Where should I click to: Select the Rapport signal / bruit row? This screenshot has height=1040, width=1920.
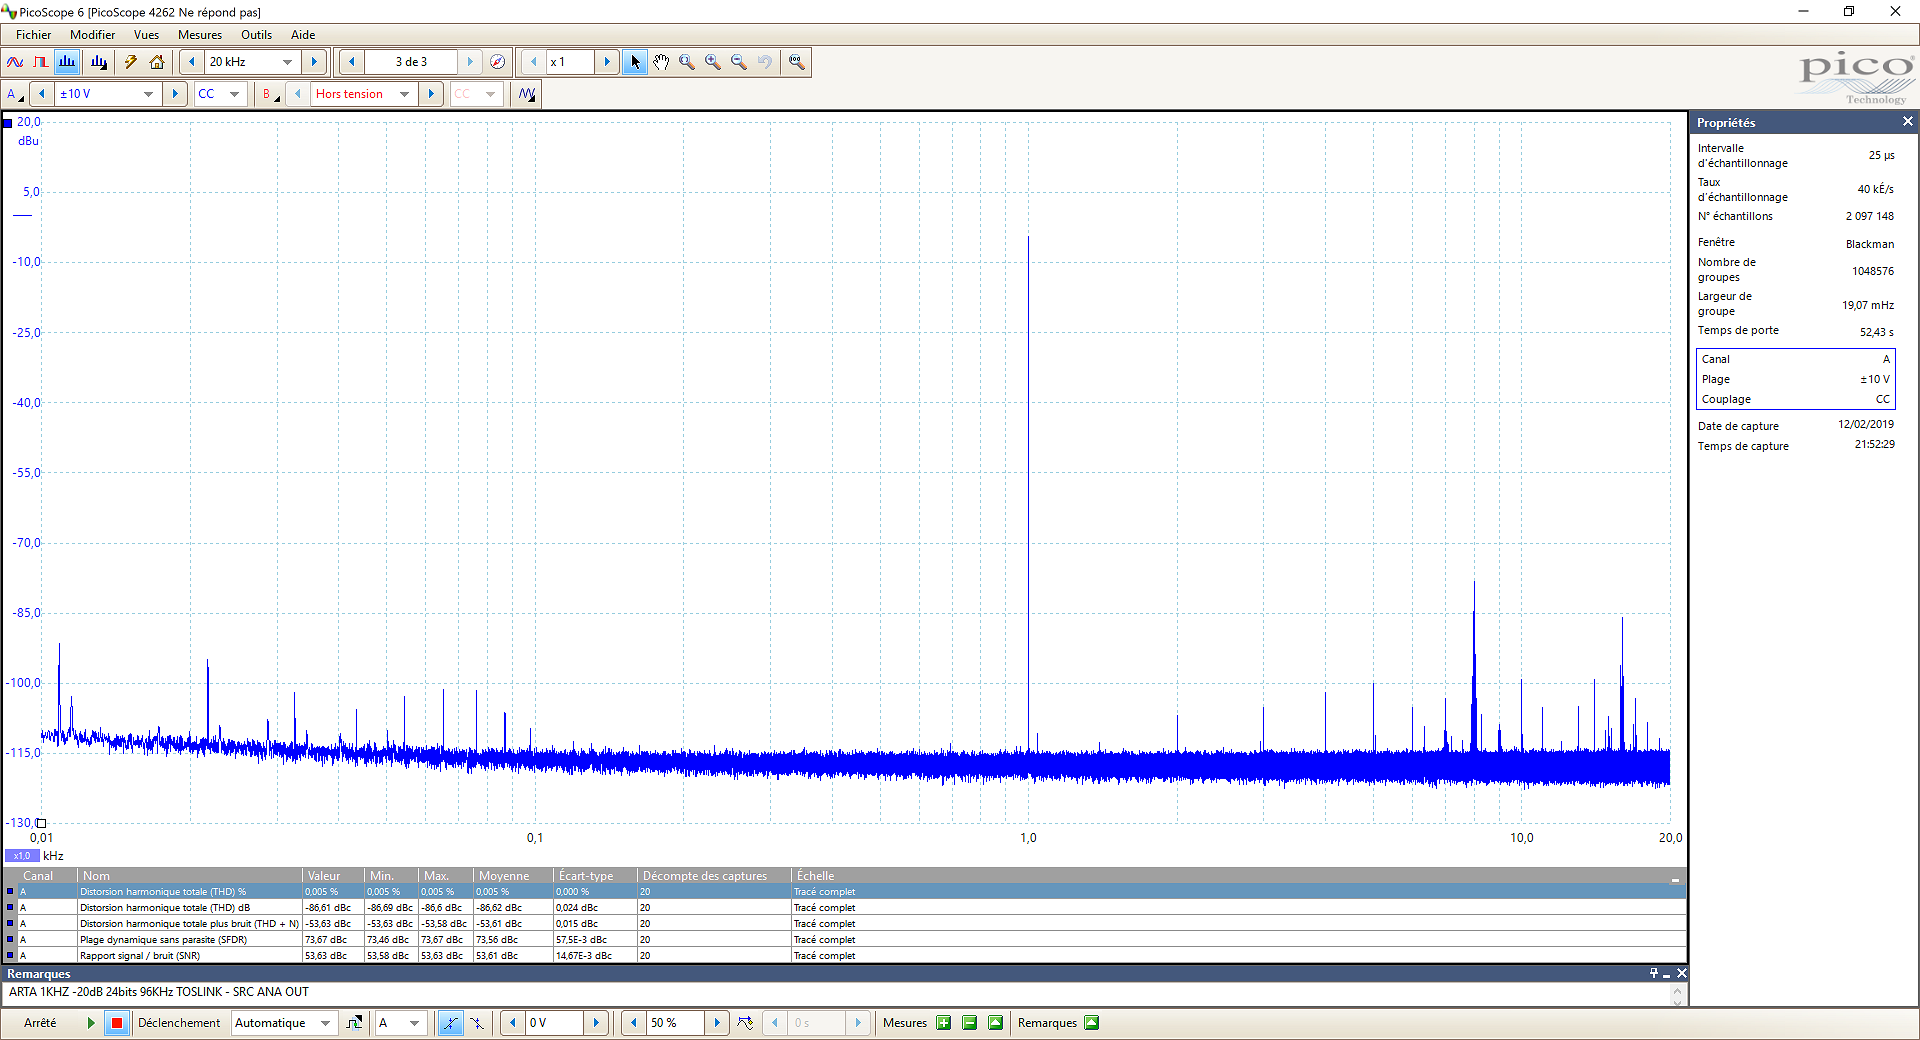point(844,956)
